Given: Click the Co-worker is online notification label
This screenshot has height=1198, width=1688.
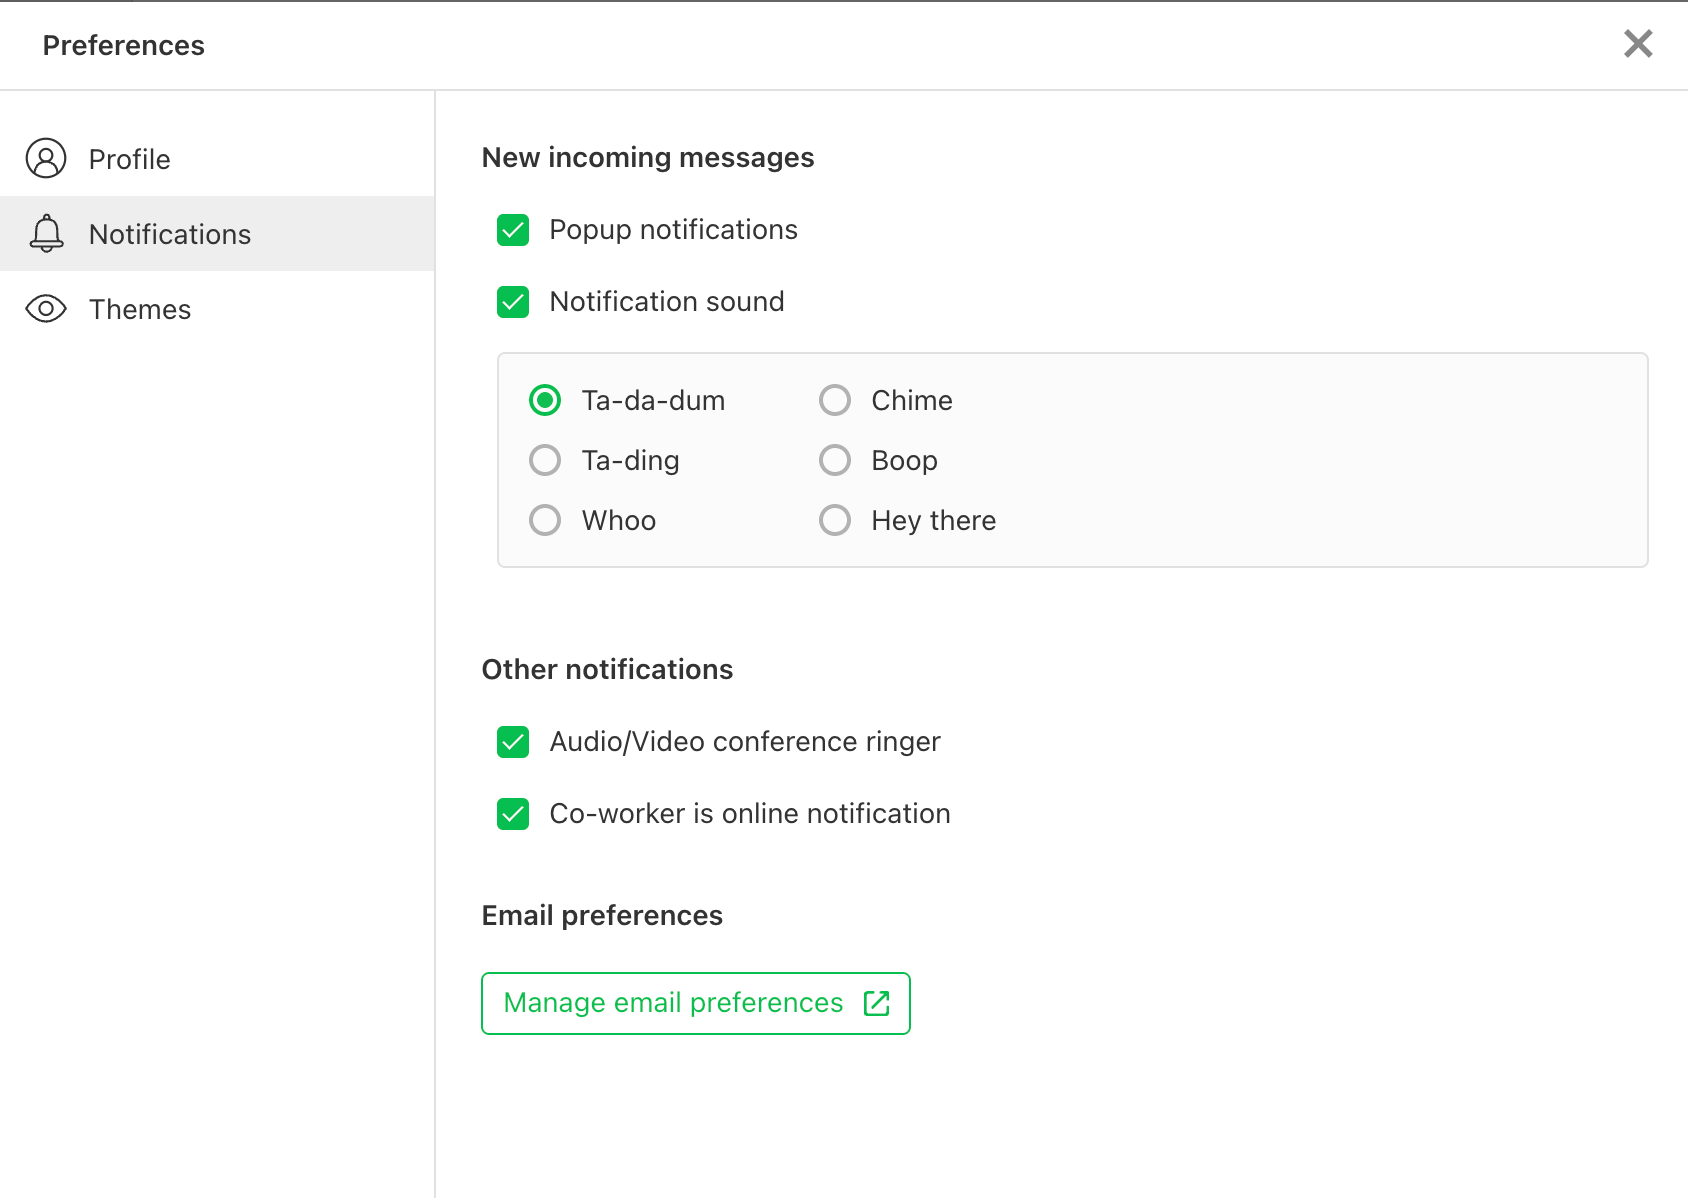Looking at the screenshot, I should click(750, 814).
